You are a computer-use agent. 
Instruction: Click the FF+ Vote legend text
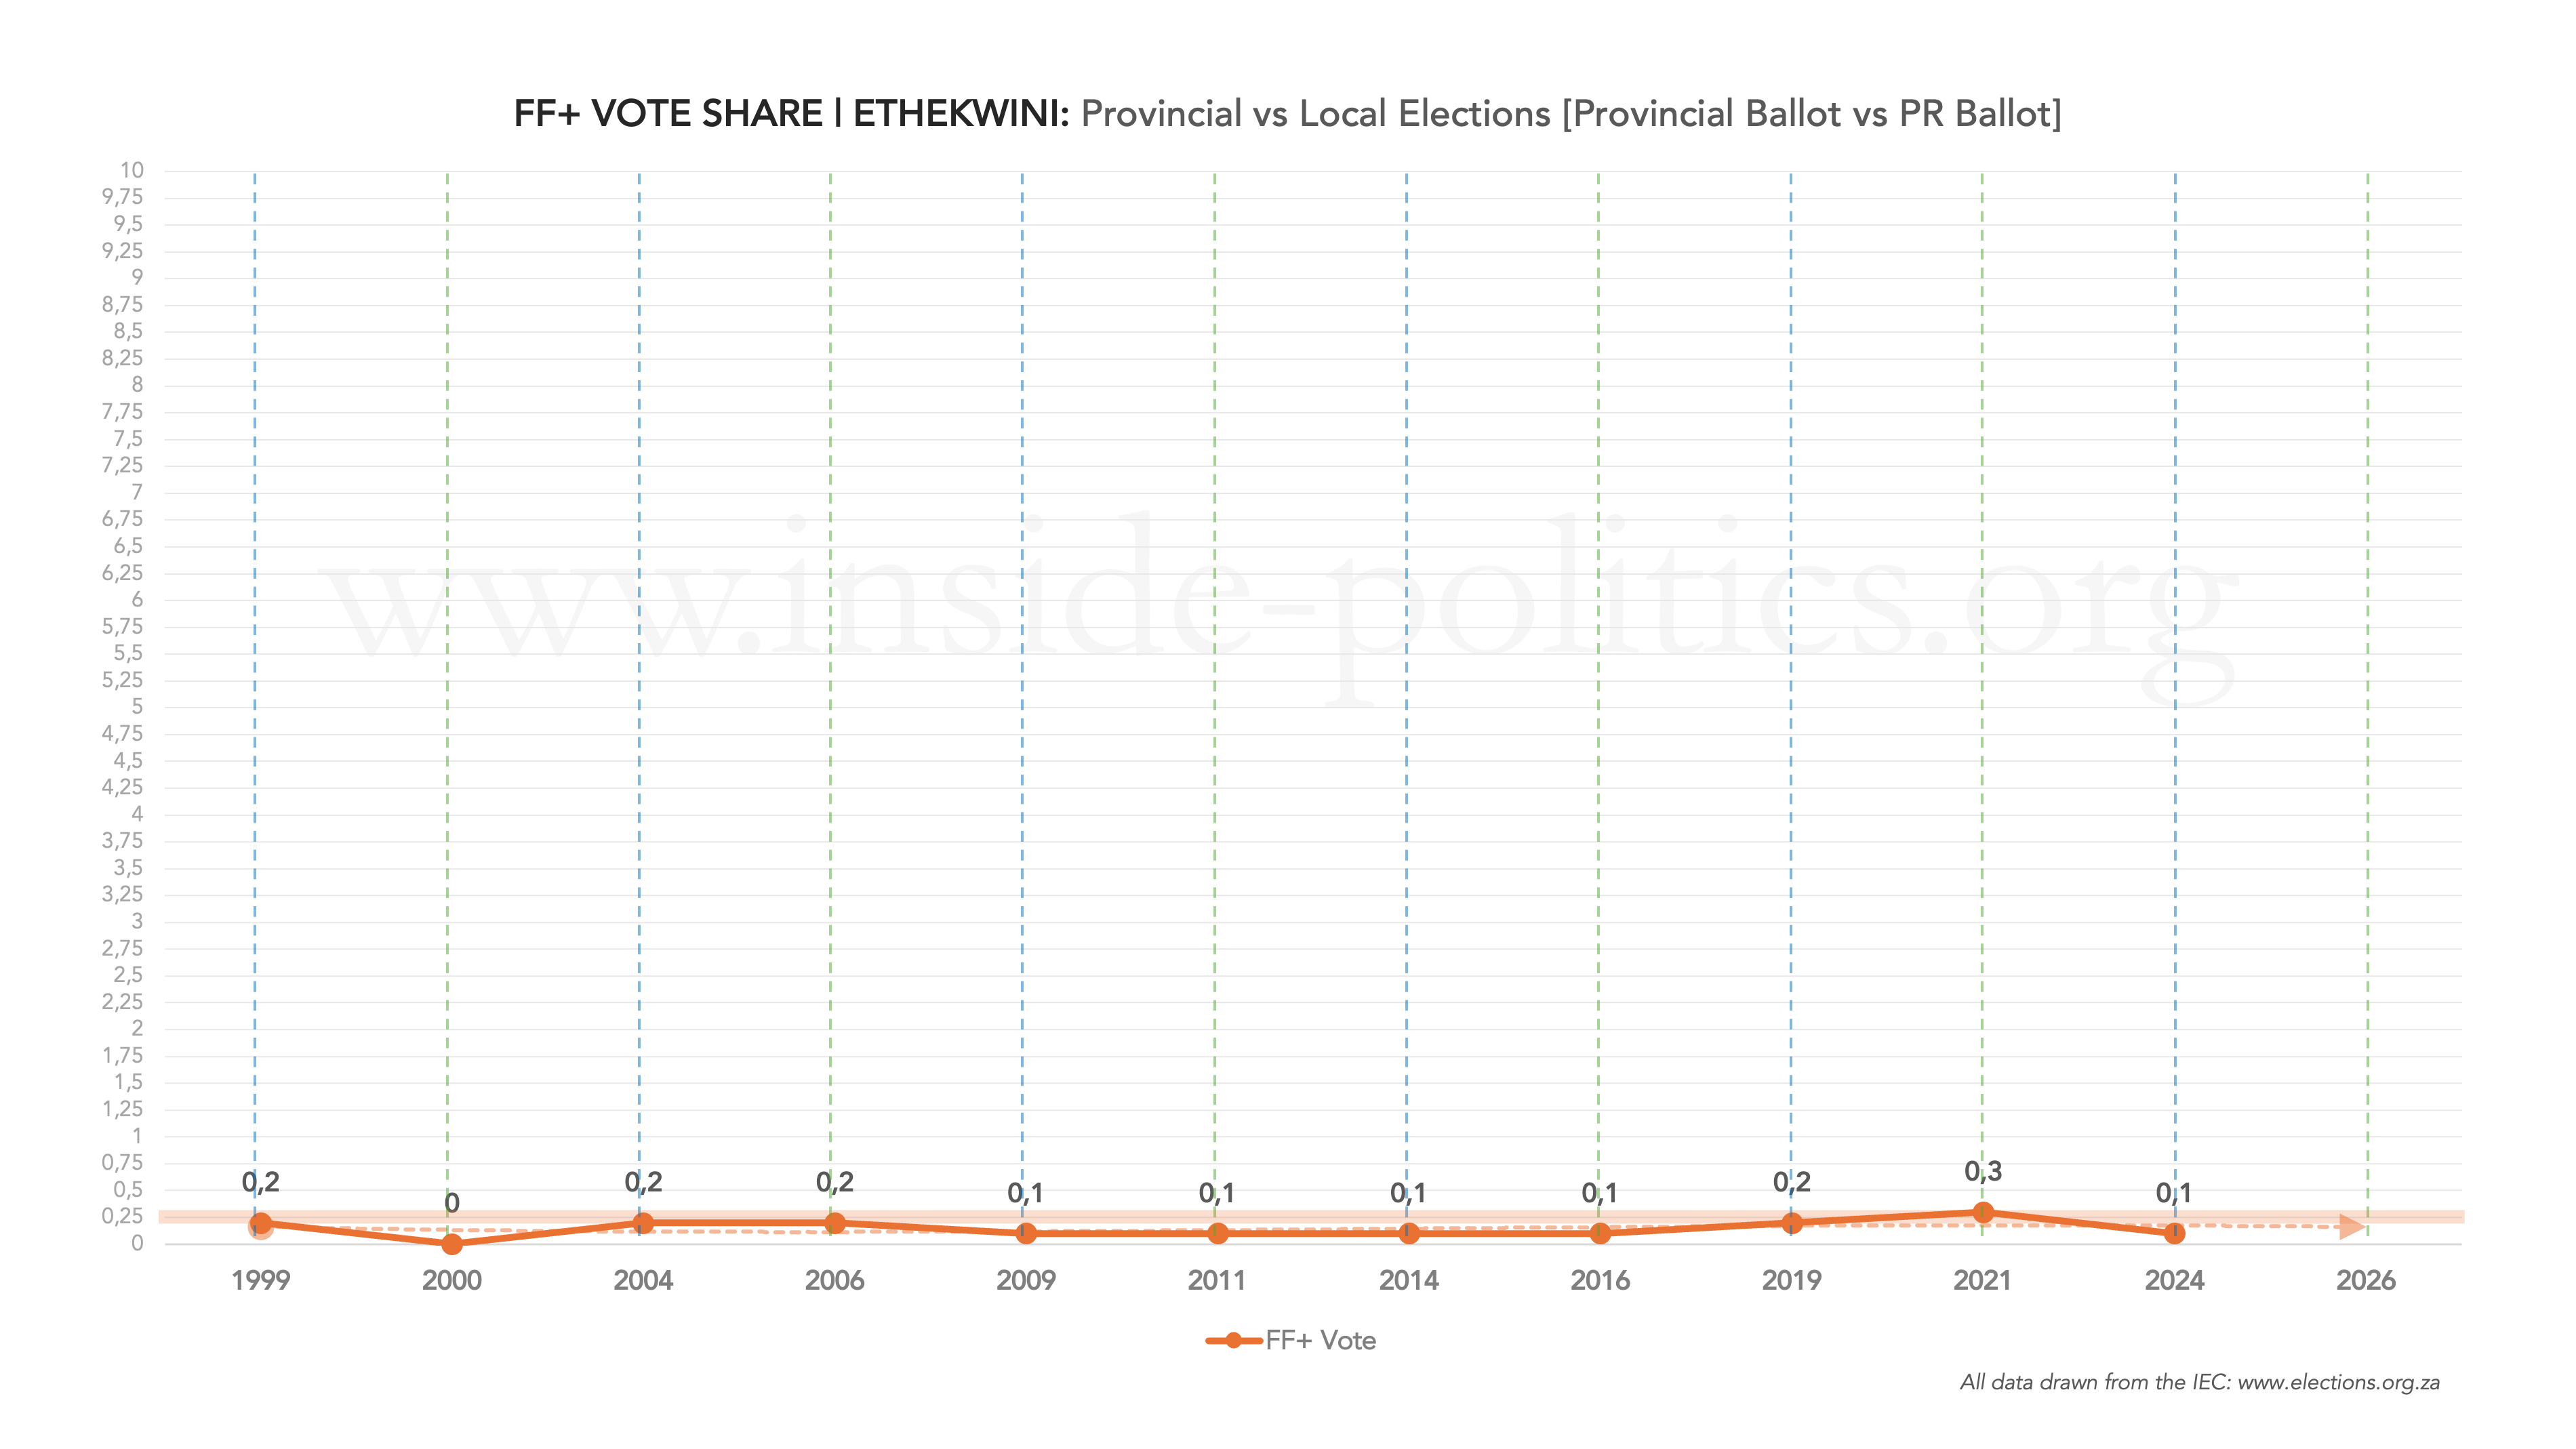(1320, 1341)
